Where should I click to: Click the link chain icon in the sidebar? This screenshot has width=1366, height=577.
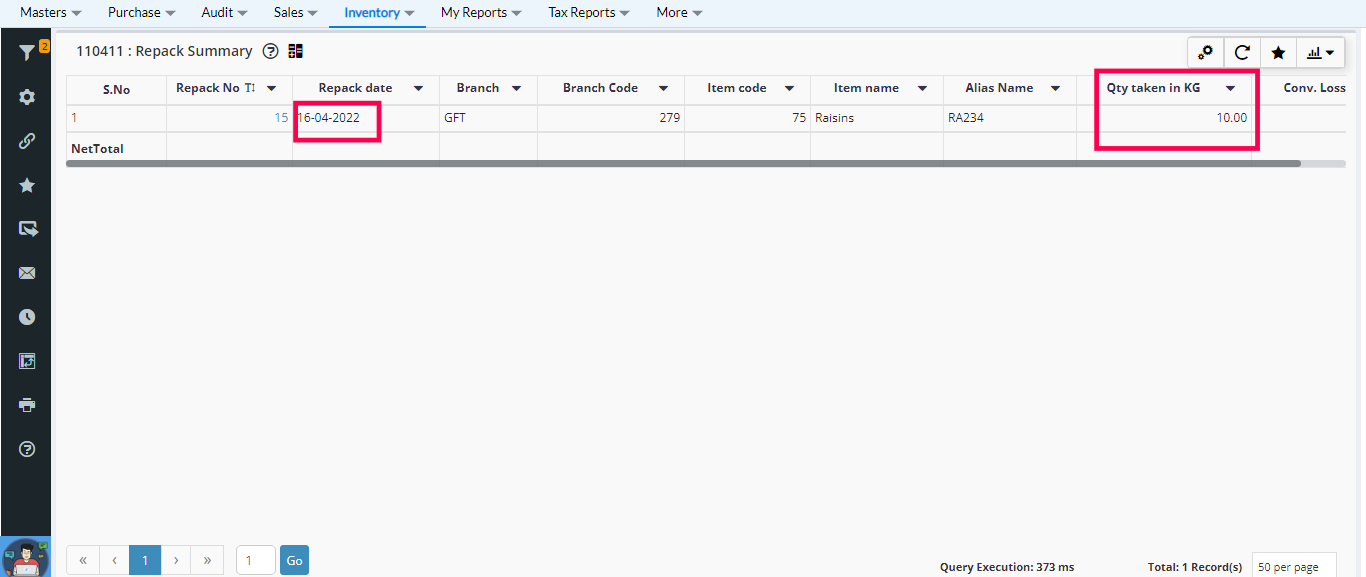(x=27, y=141)
